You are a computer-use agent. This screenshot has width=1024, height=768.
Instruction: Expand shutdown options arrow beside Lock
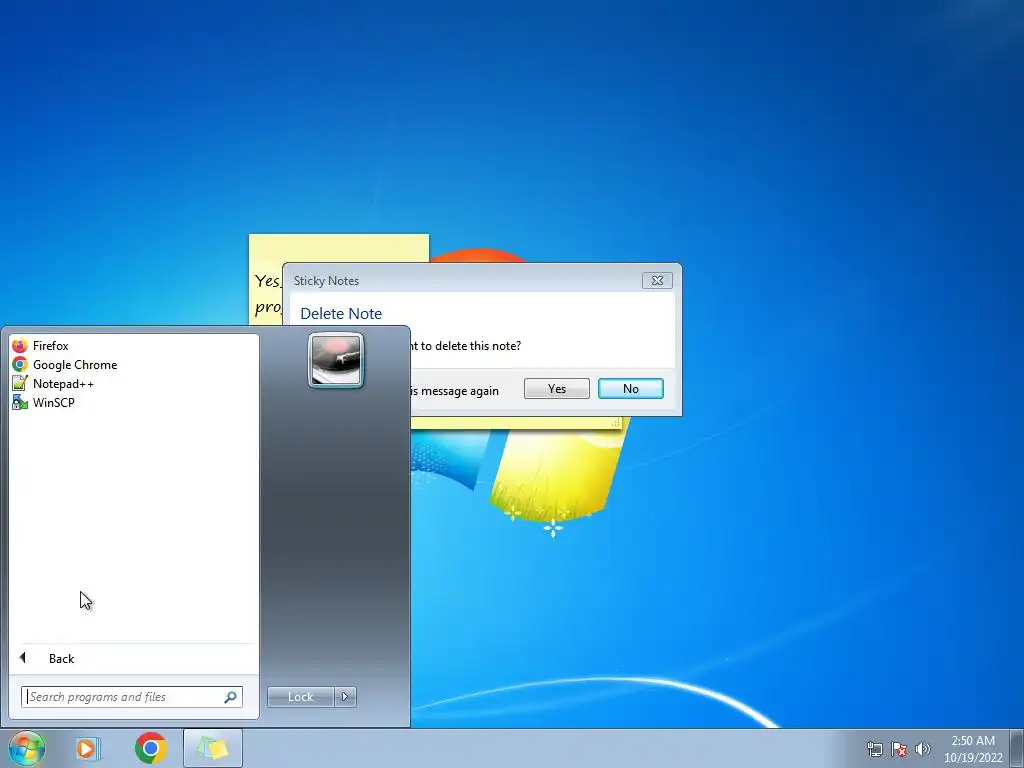pyautogui.click(x=345, y=697)
